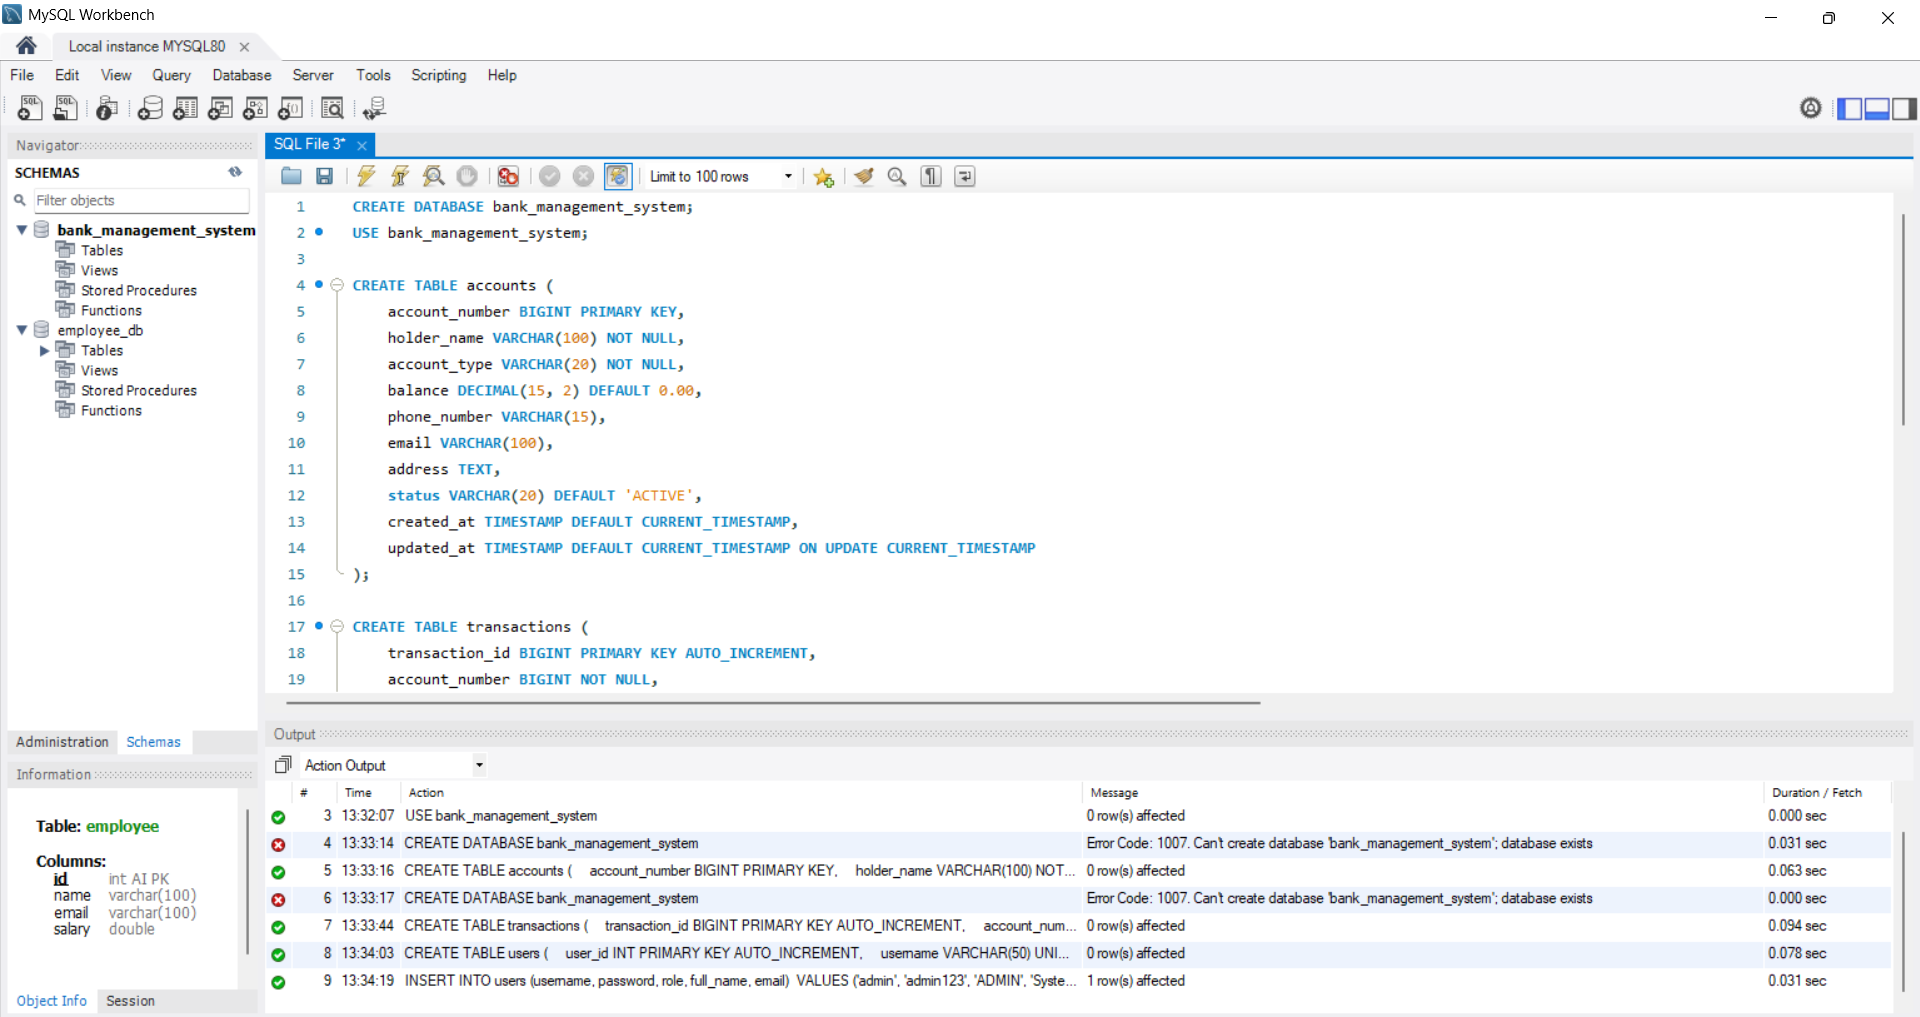This screenshot has height=1017, width=1920.
Task: Open a SQL script file folder icon
Action: click(291, 177)
